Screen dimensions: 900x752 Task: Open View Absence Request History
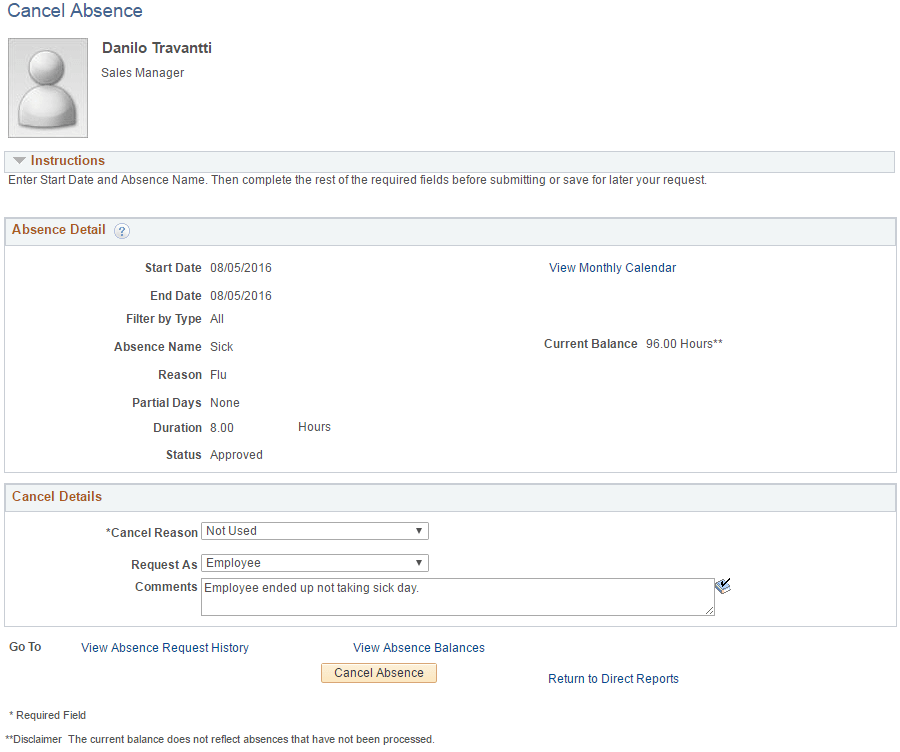(x=164, y=647)
